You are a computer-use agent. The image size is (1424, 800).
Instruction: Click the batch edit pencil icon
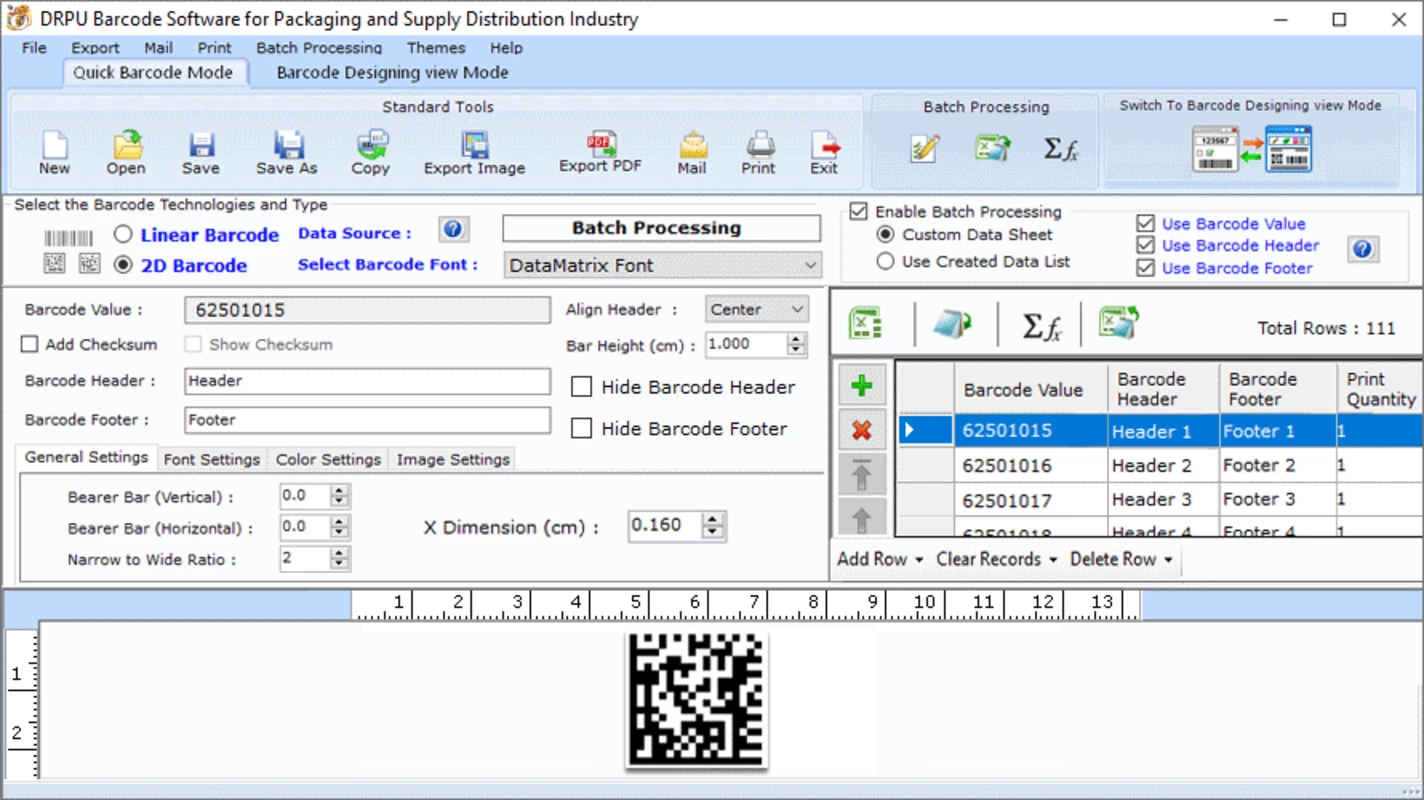click(925, 148)
